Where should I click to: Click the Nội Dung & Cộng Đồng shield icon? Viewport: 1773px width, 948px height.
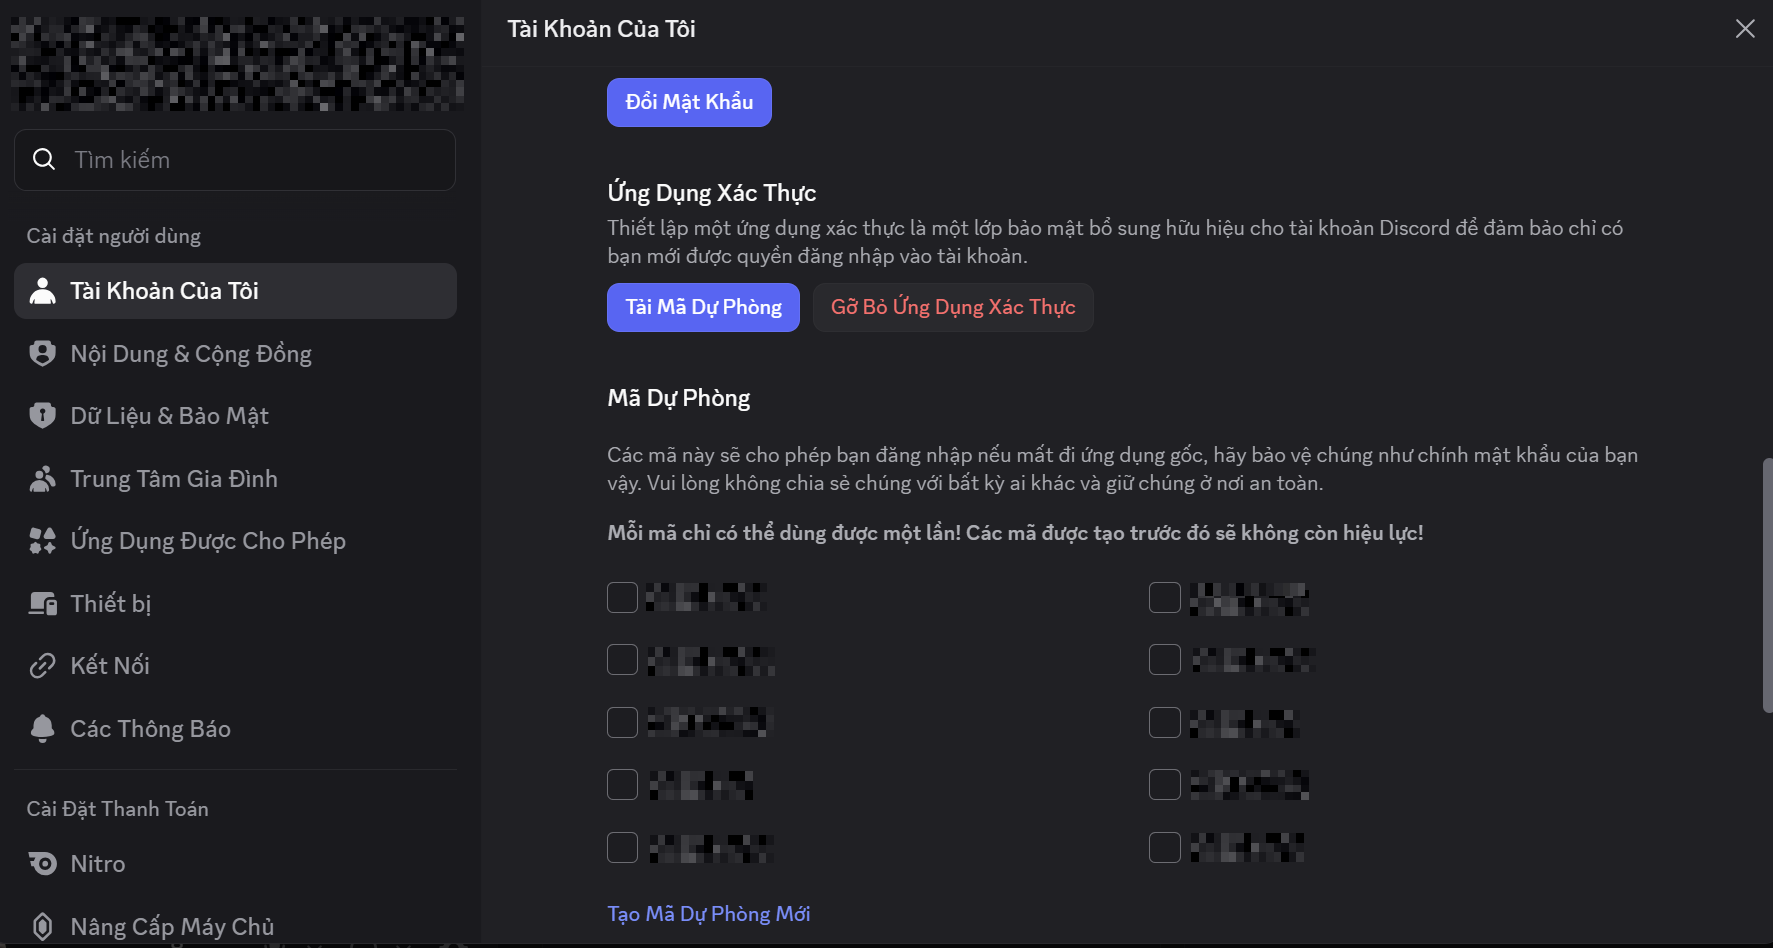[x=42, y=354]
